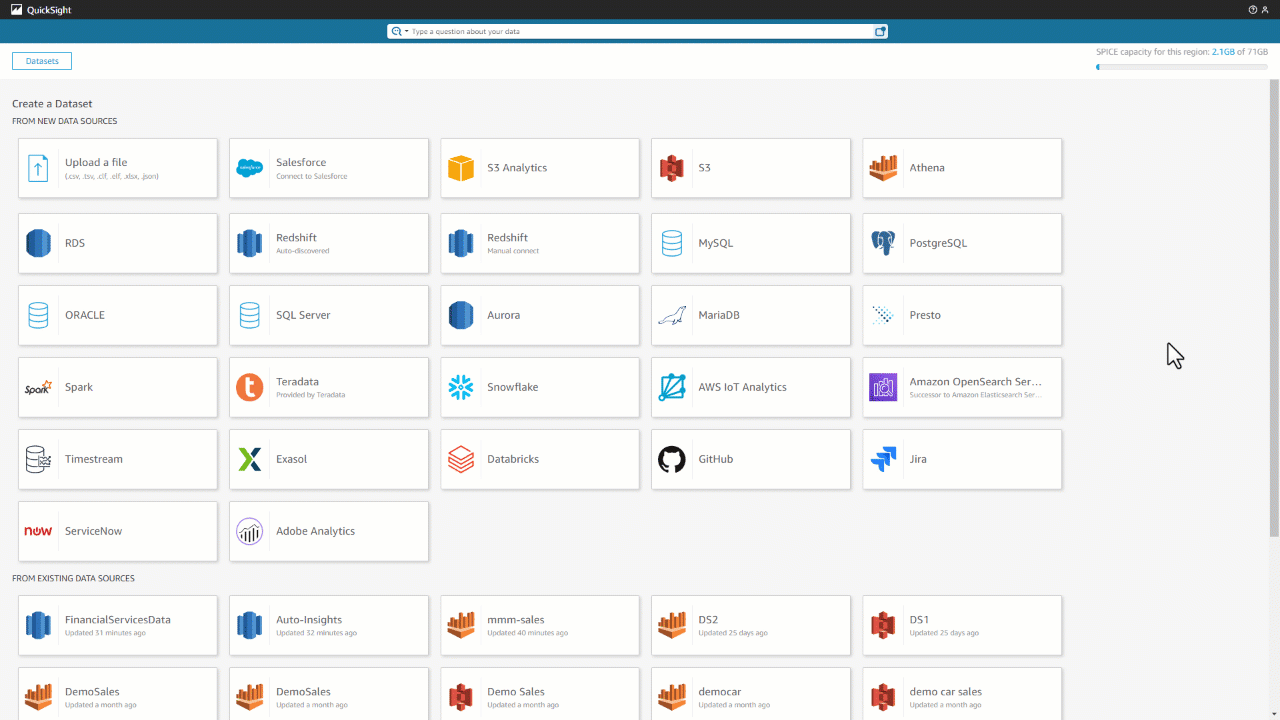Click the Teradata orange icon
Viewport: 1280px width, 720px height.
click(x=249, y=387)
